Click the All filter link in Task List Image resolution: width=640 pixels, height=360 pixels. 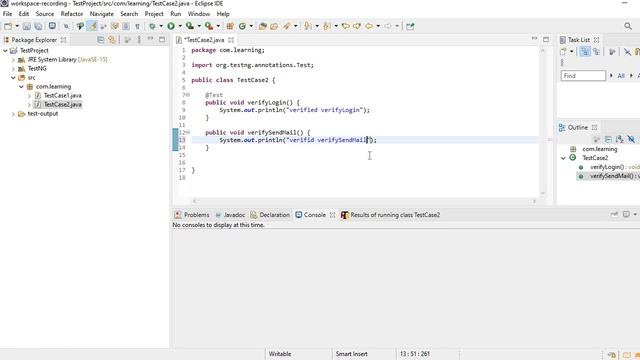(x=621, y=76)
